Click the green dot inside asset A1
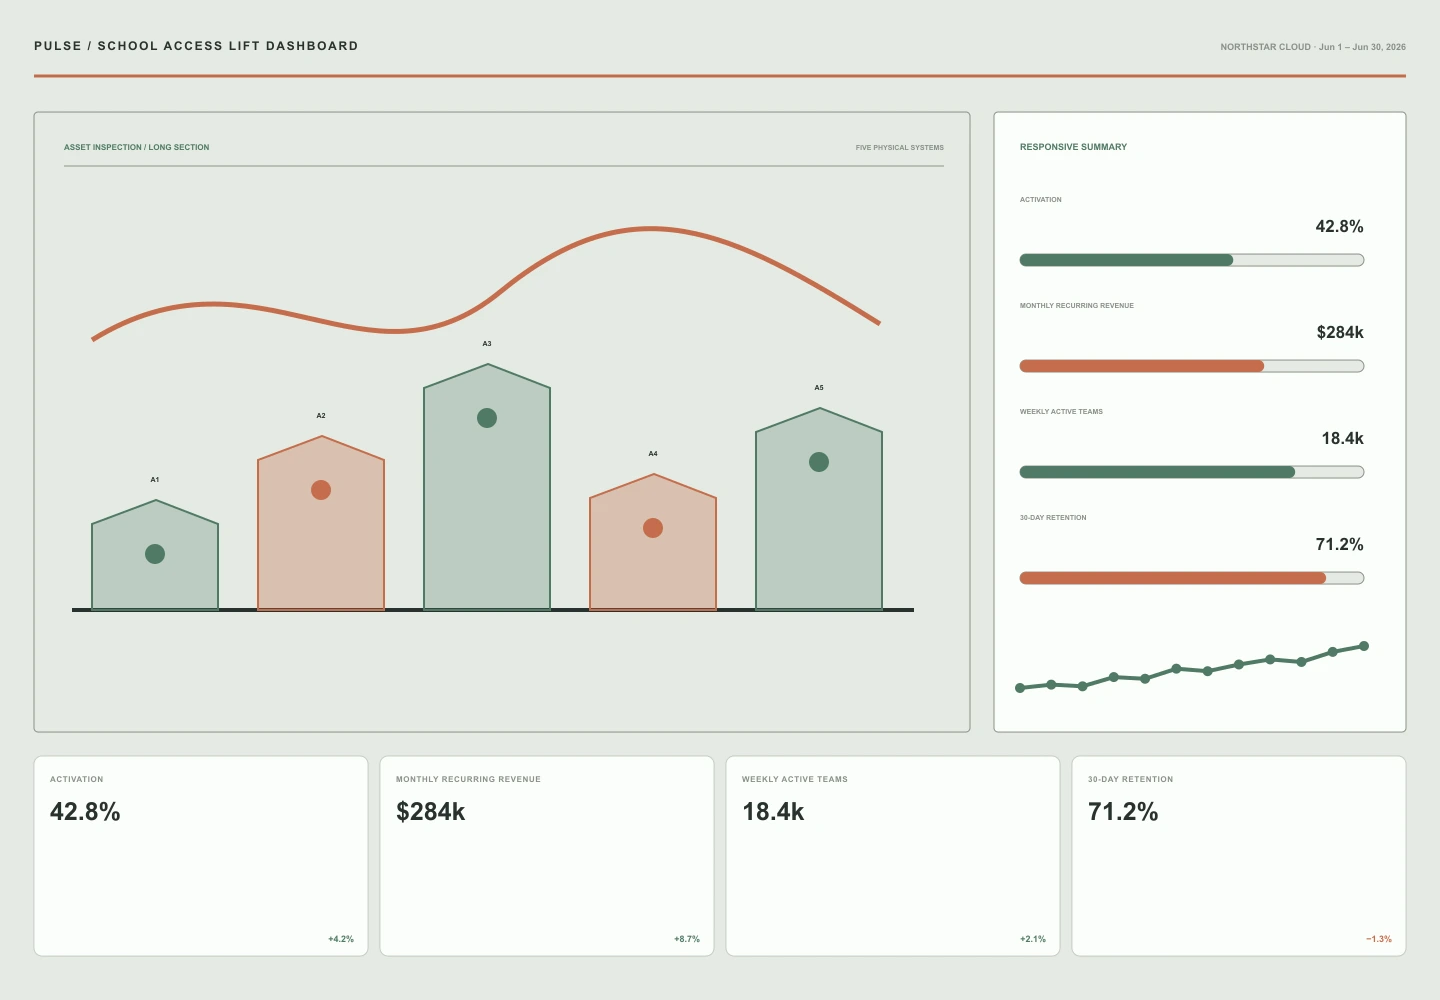Screen dimensions: 1440x1000 (x=155, y=554)
